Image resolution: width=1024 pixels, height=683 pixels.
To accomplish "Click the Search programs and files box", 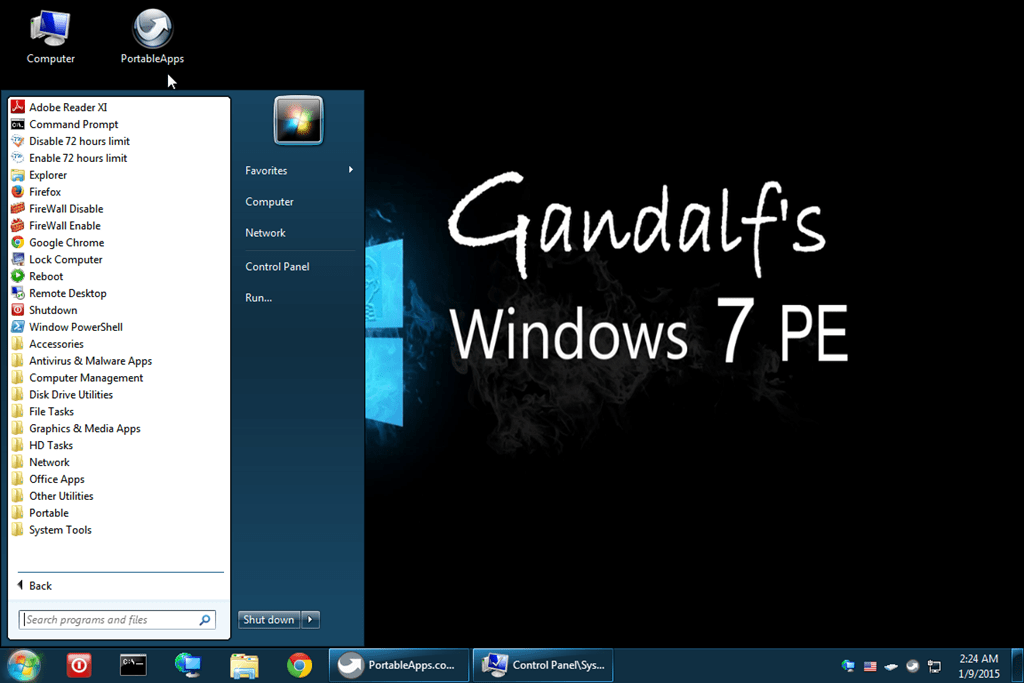I will click(x=117, y=620).
